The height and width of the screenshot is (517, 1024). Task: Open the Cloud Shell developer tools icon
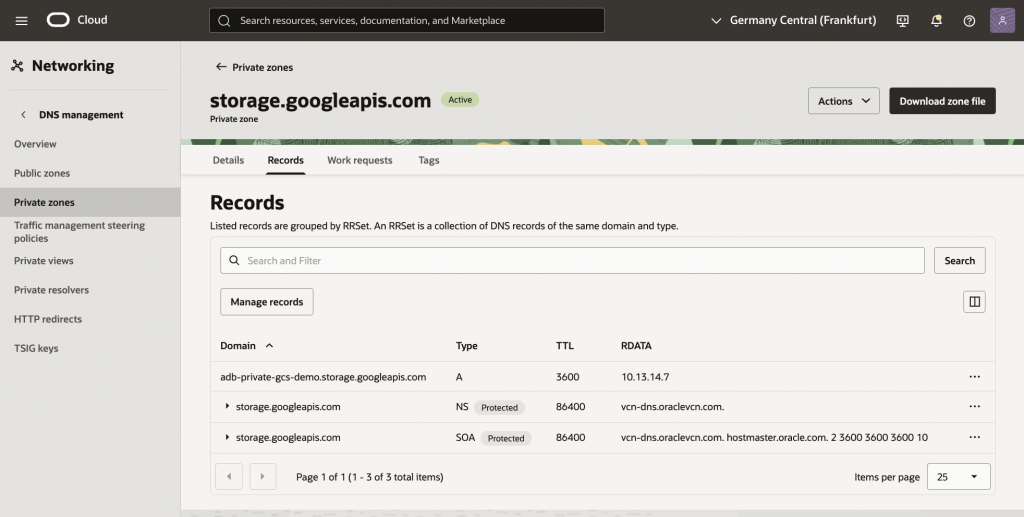(903, 20)
